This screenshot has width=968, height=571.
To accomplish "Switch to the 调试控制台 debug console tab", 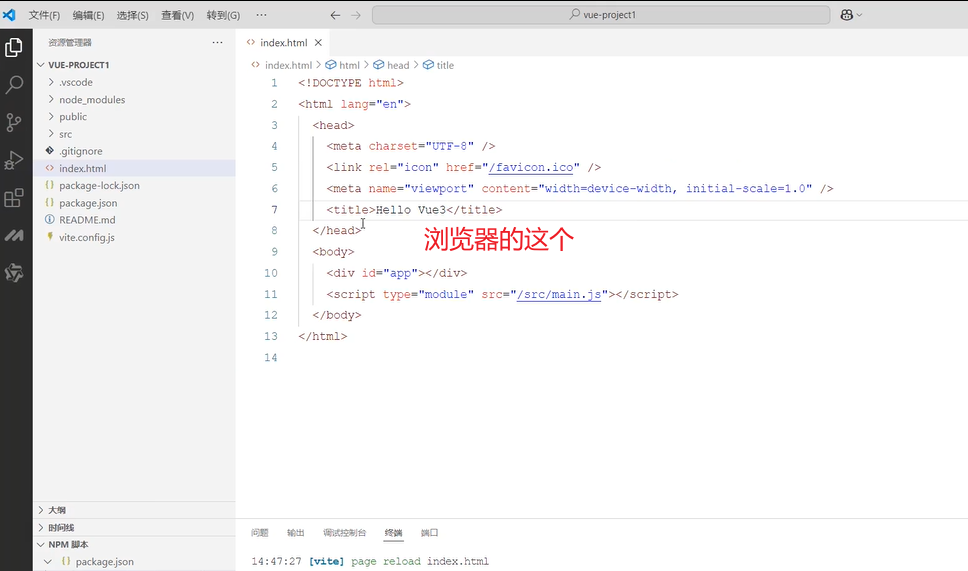I will point(344,533).
